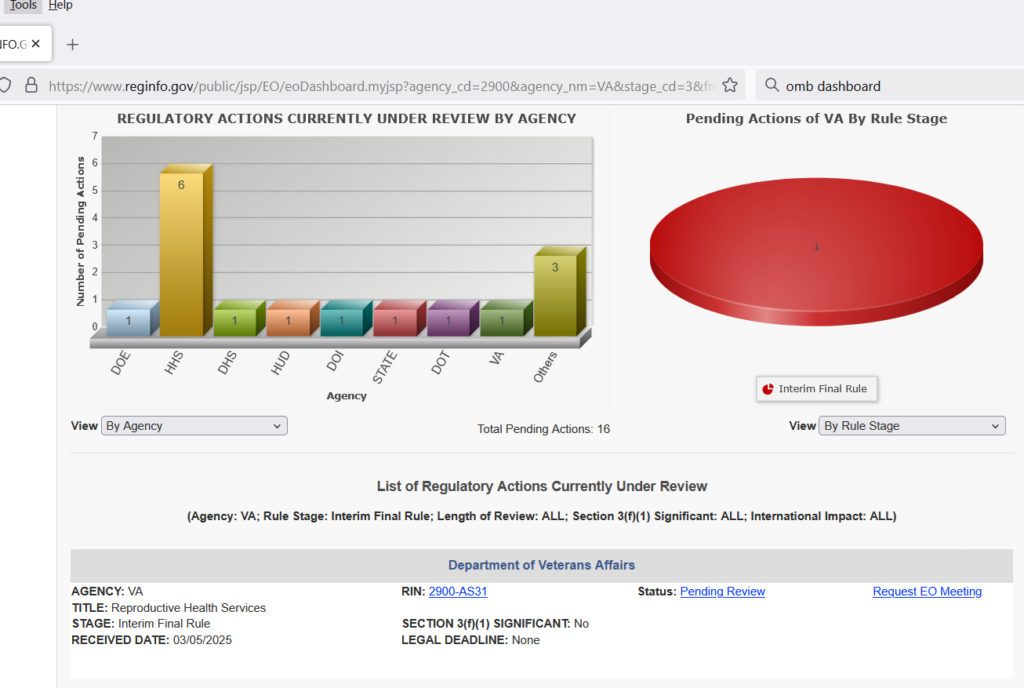Open RIN 2900-AS31 link
The height and width of the screenshot is (688, 1024).
pos(458,591)
